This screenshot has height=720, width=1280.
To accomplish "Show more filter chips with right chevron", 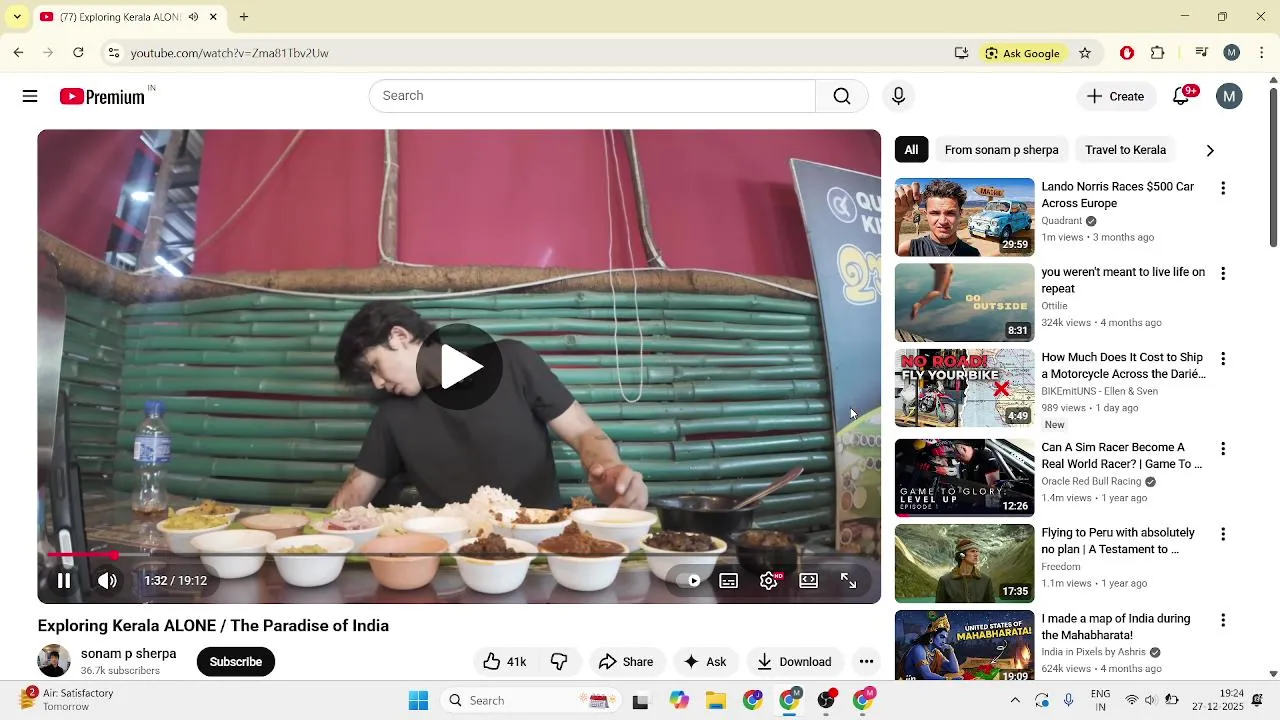I will click(x=1210, y=150).
